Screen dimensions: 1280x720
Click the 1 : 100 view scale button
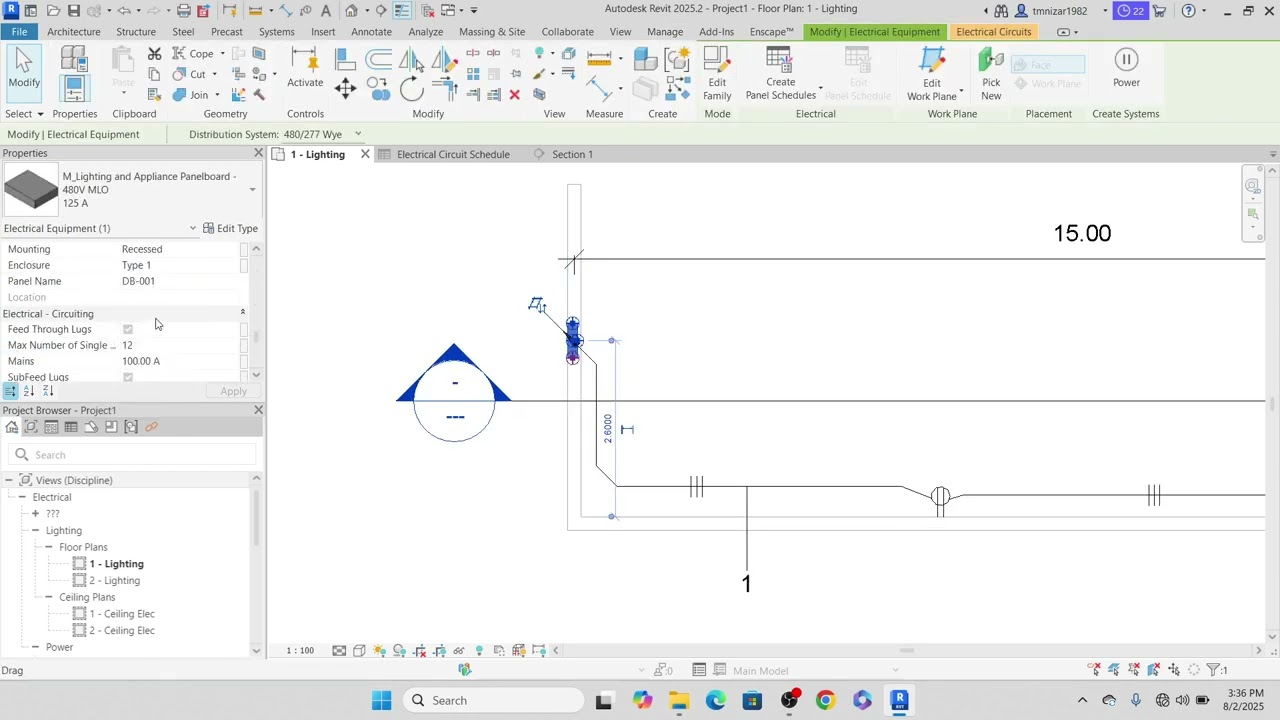(300, 651)
